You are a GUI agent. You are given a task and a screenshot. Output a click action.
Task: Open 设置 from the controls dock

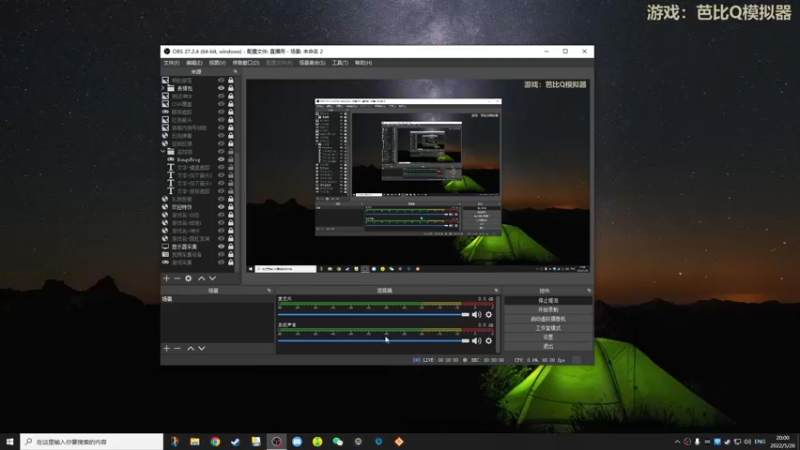pyautogui.click(x=548, y=337)
